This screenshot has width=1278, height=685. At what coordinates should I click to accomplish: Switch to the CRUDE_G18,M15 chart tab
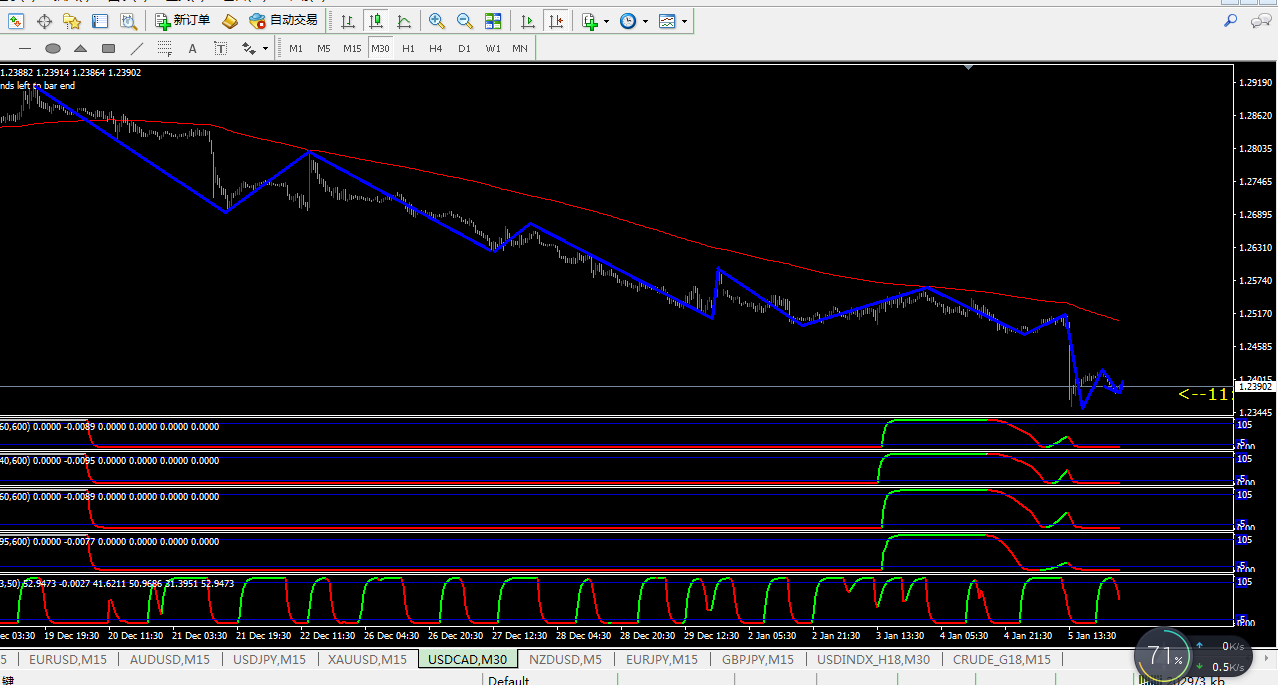pos(1001,659)
